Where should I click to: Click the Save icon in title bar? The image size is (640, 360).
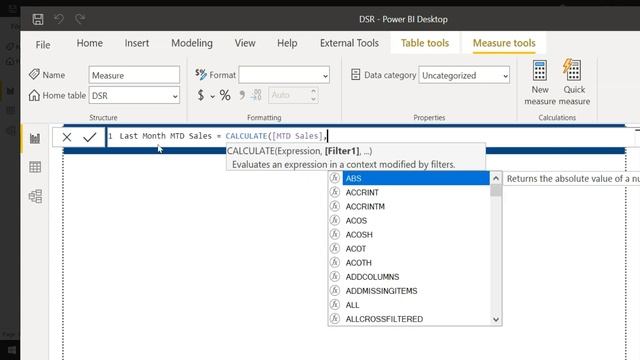[x=38, y=19]
